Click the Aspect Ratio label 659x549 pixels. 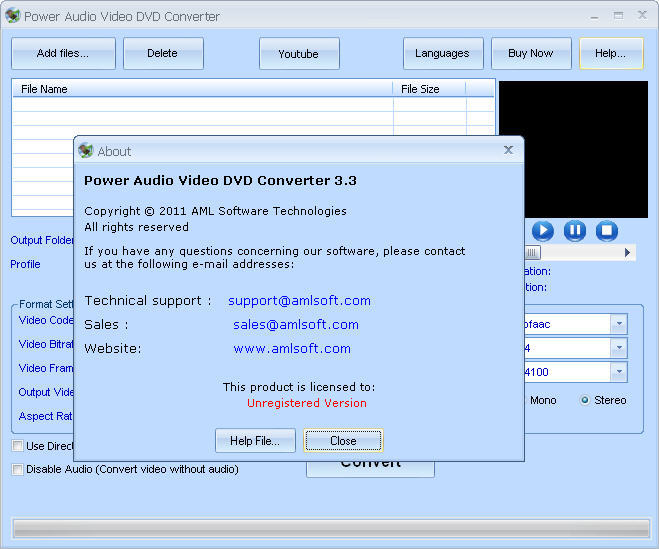(x=46, y=416)
